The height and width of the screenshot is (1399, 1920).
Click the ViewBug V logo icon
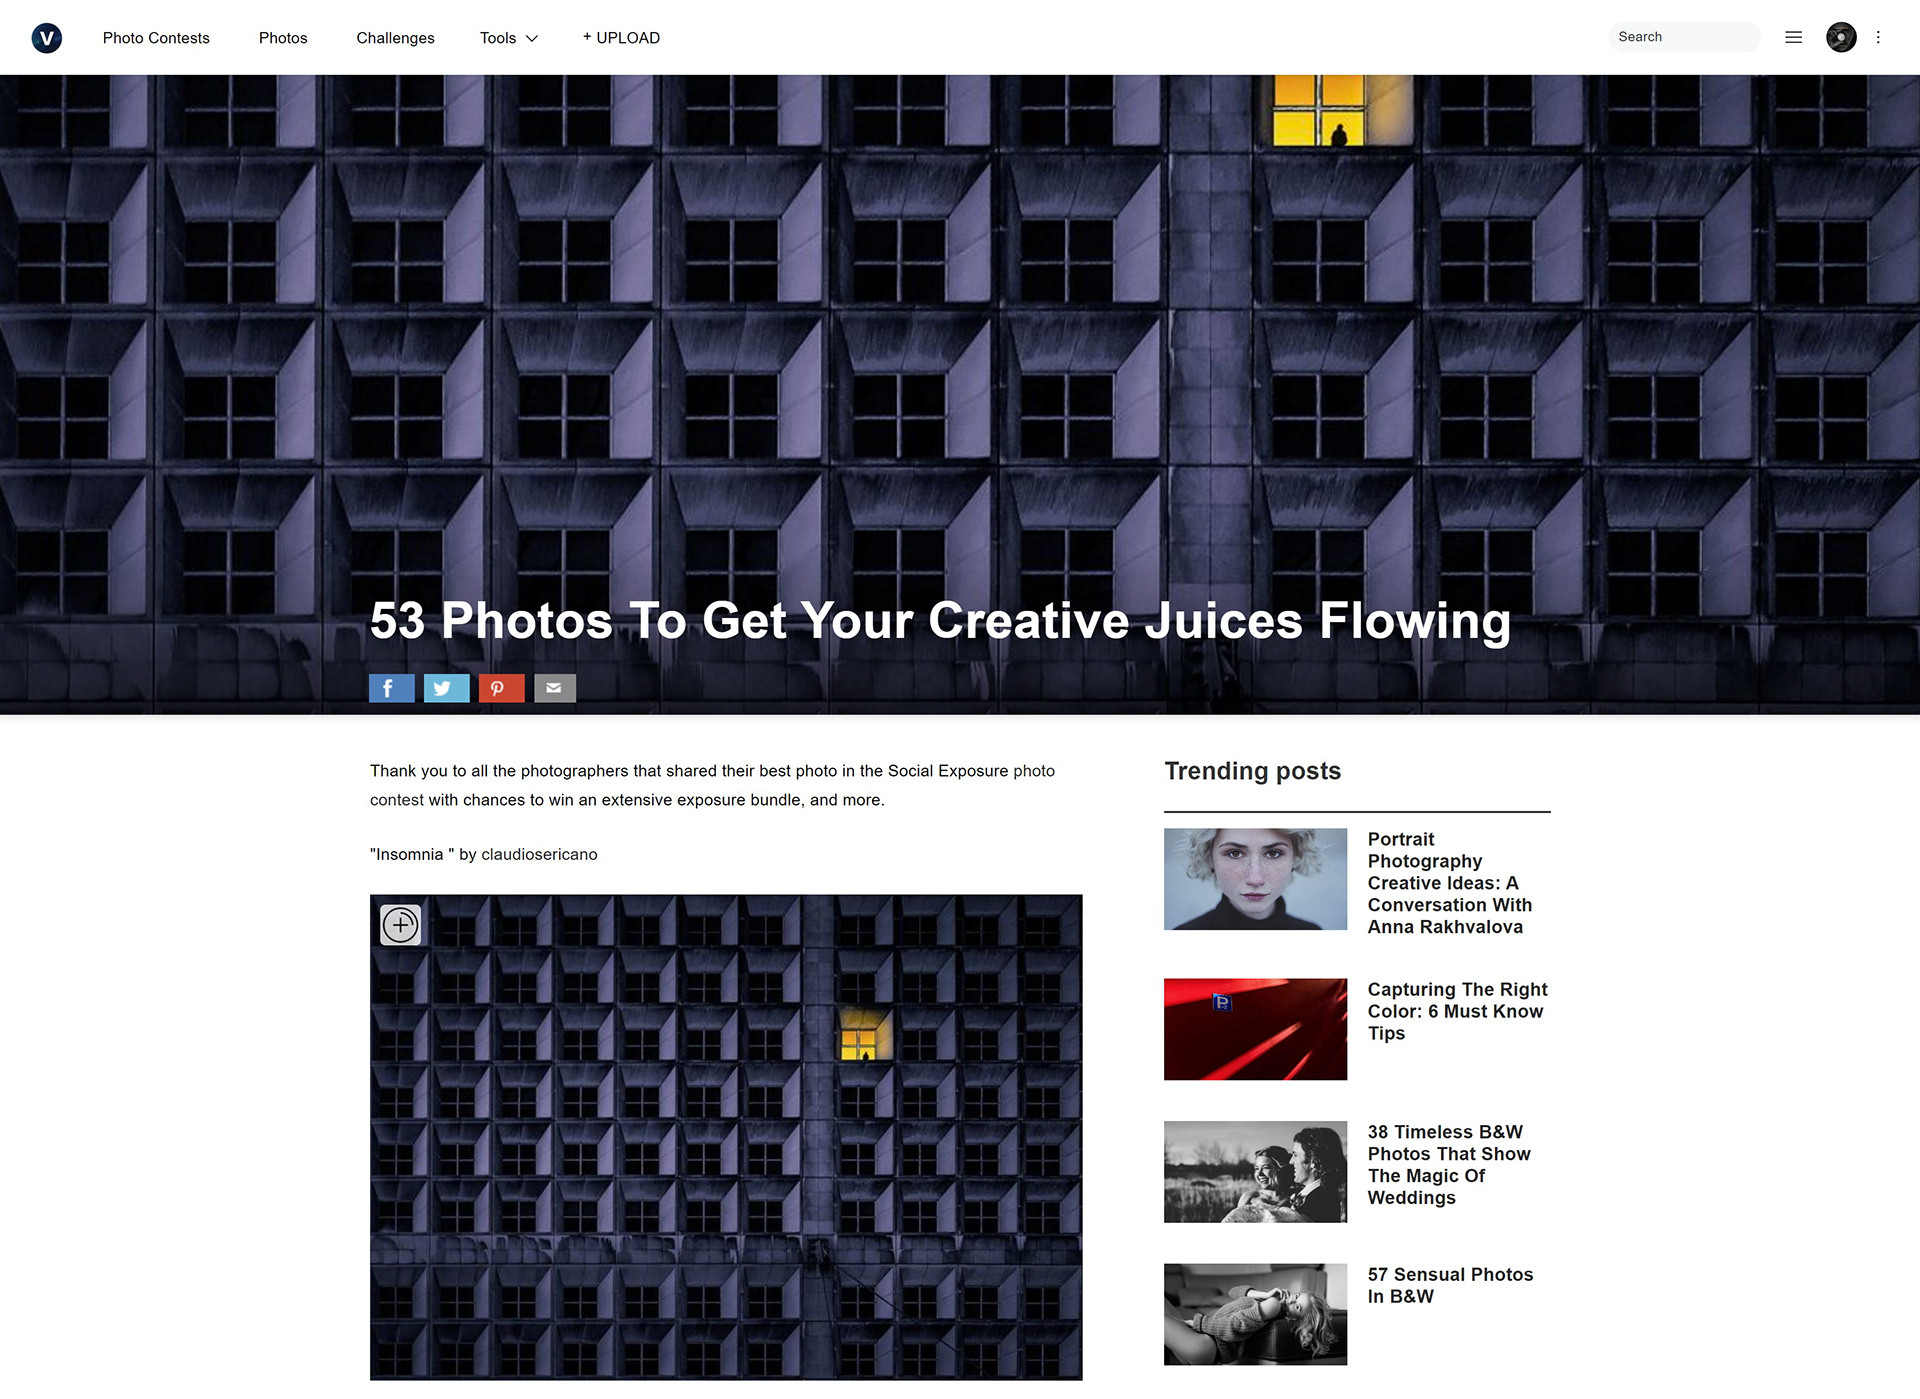(x=47, y=38)
